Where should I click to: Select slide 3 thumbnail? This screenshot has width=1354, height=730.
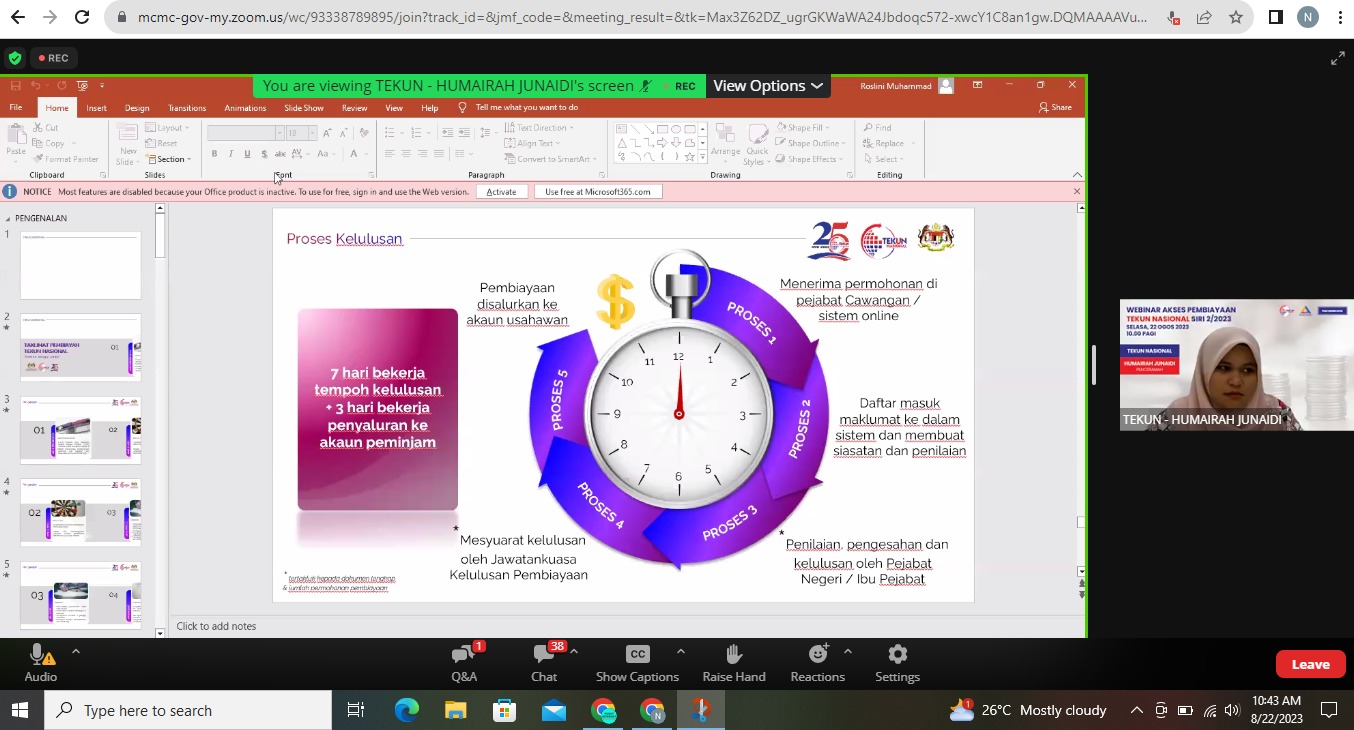[x=81, y=429]
